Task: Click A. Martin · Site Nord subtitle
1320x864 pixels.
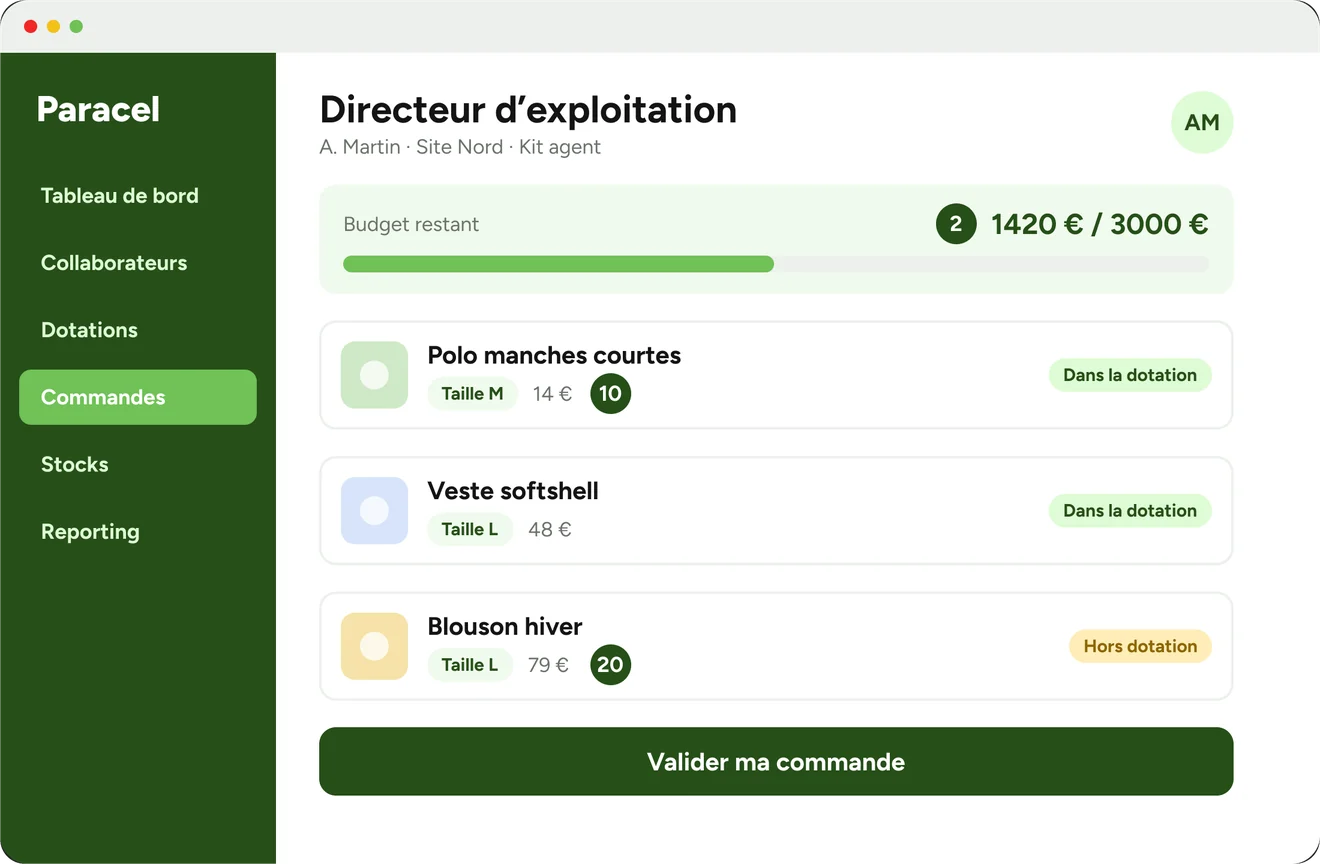Action: (x=460, y=147)
